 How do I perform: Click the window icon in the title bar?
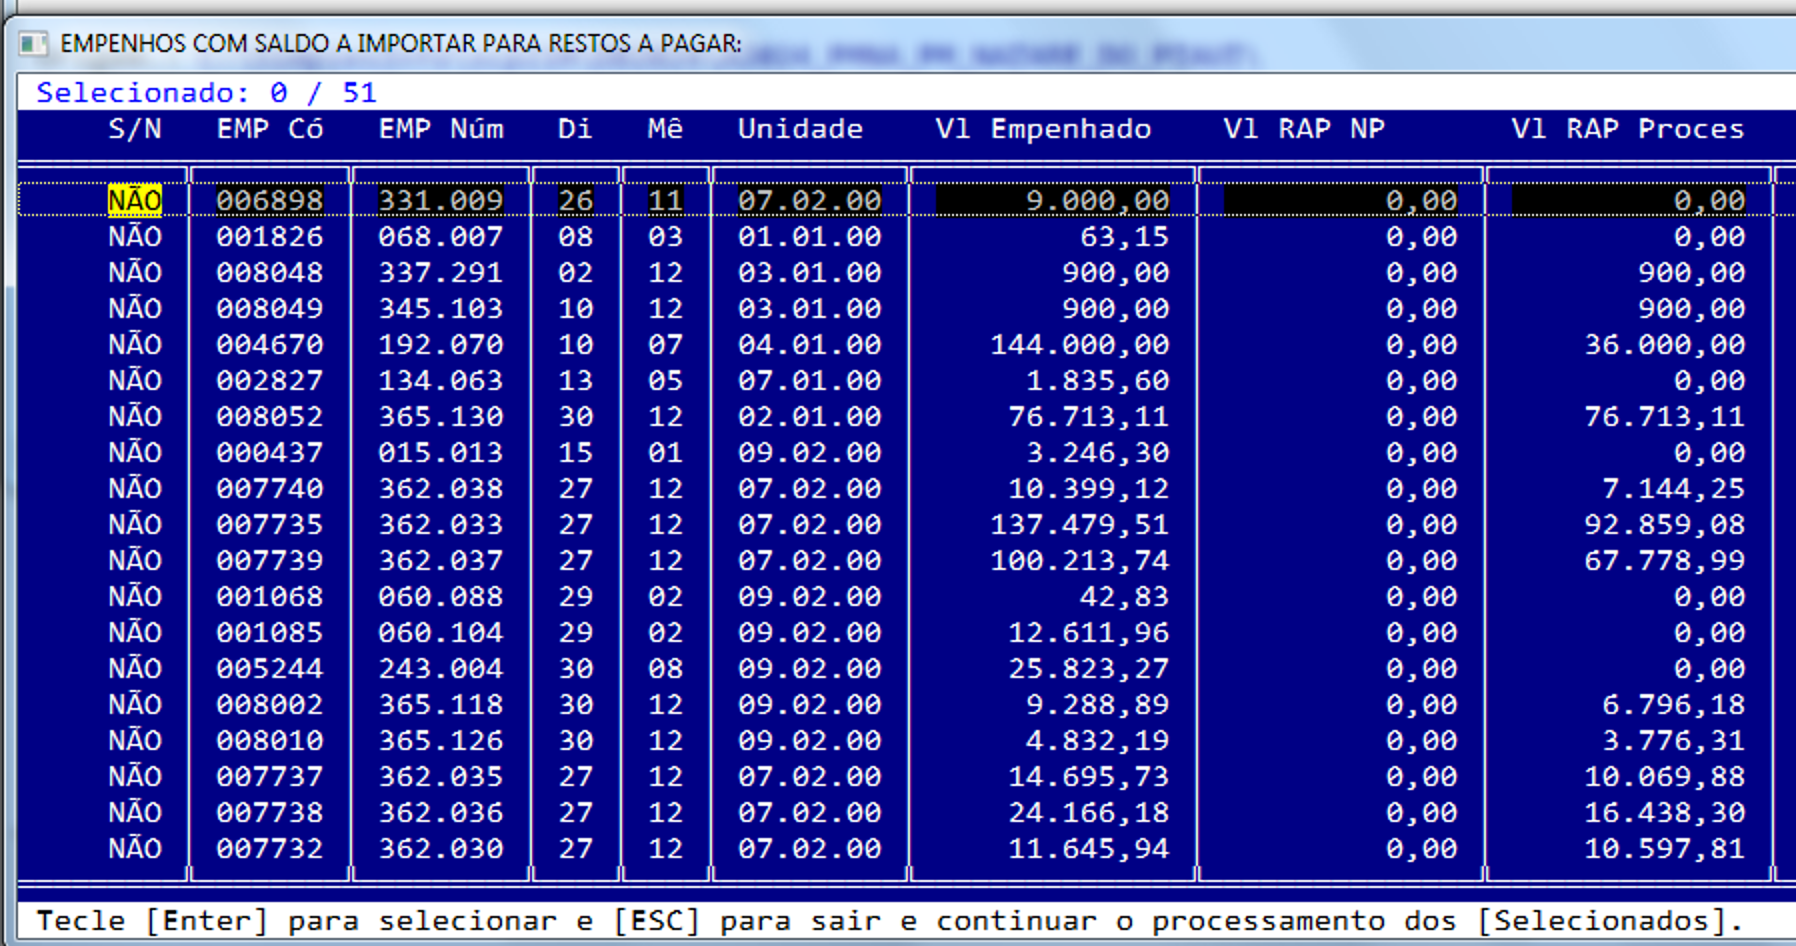33,44
